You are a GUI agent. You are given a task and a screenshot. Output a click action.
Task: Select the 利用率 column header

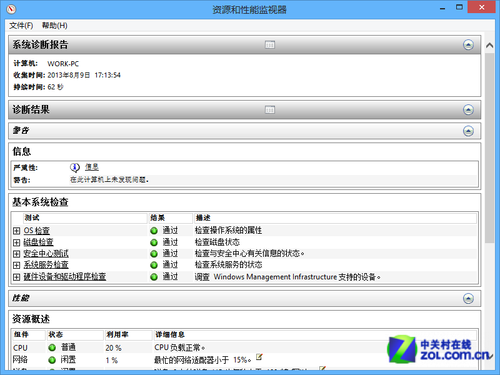[x=128, y=335]
